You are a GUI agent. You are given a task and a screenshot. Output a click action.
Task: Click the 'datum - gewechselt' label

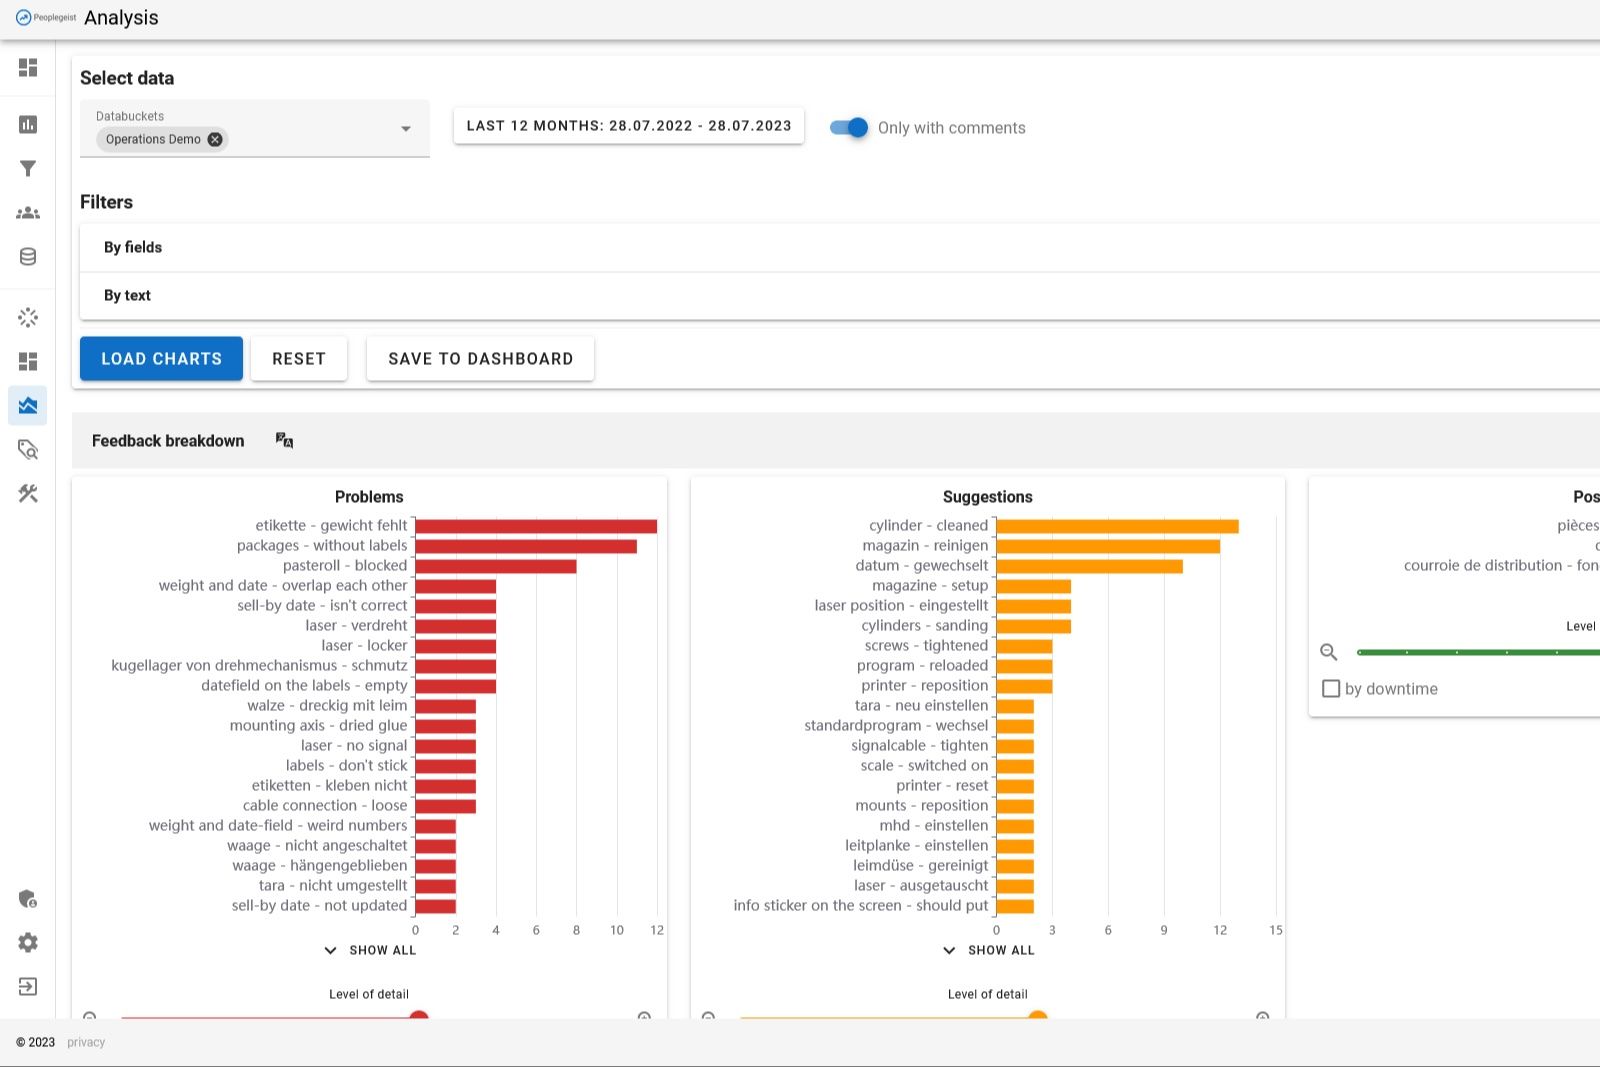click(922, 565)
